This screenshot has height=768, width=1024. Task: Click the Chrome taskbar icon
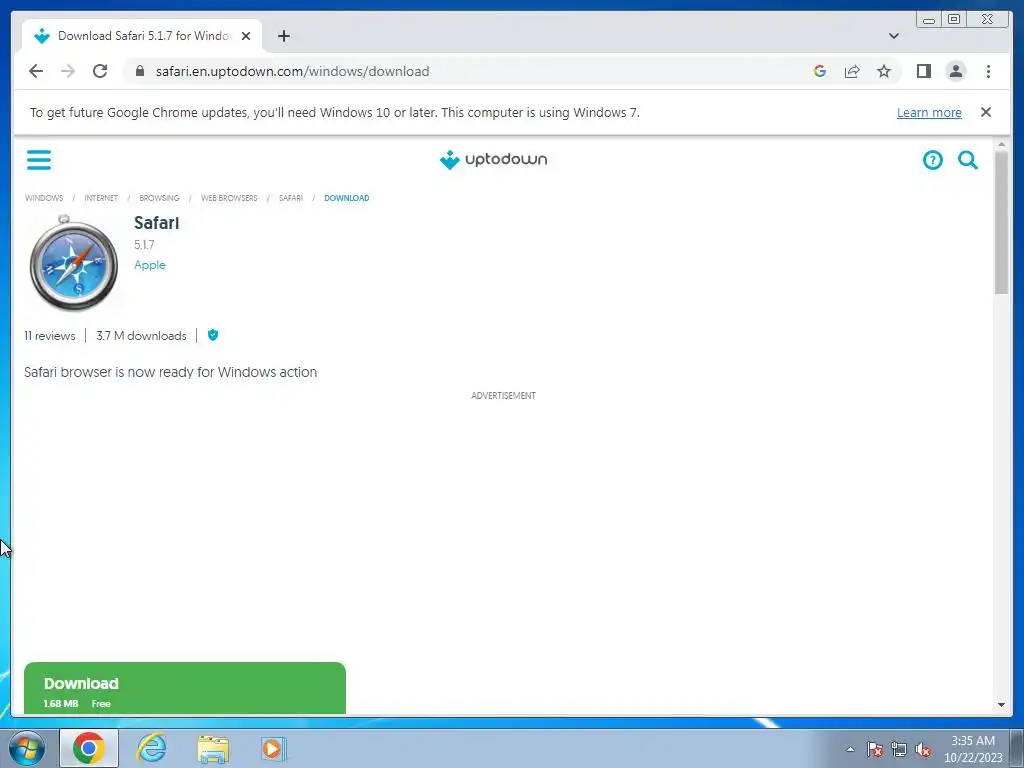(89, 748)
